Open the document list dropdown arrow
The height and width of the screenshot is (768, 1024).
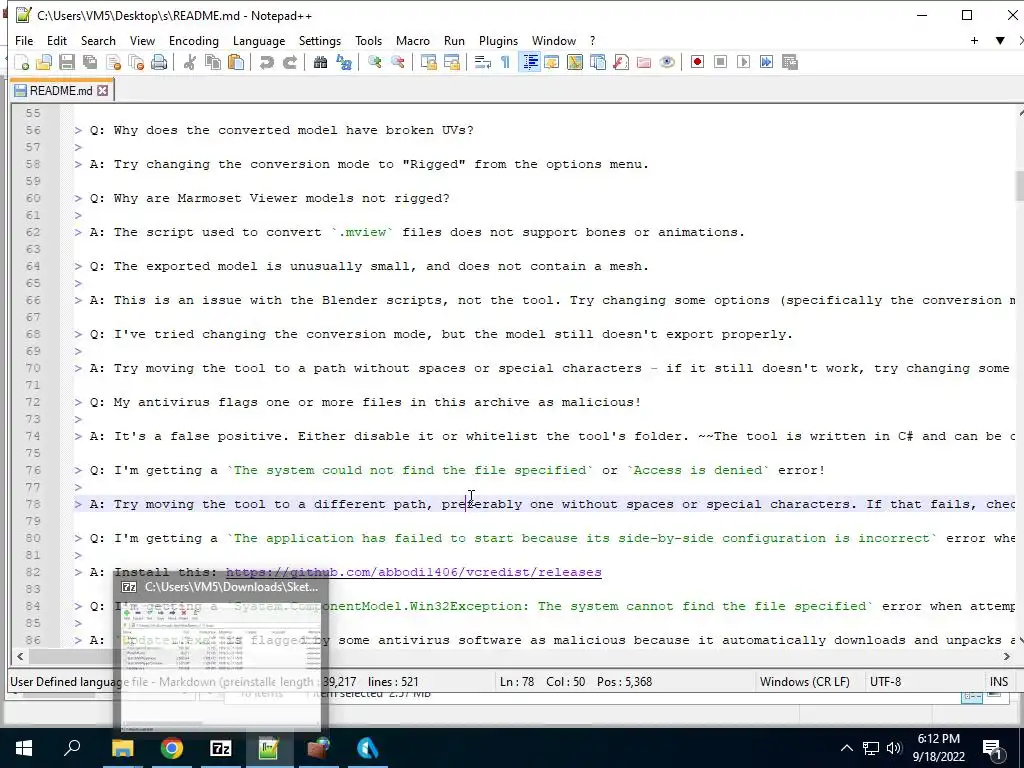pyautogui.click(x=1000, y=40)
